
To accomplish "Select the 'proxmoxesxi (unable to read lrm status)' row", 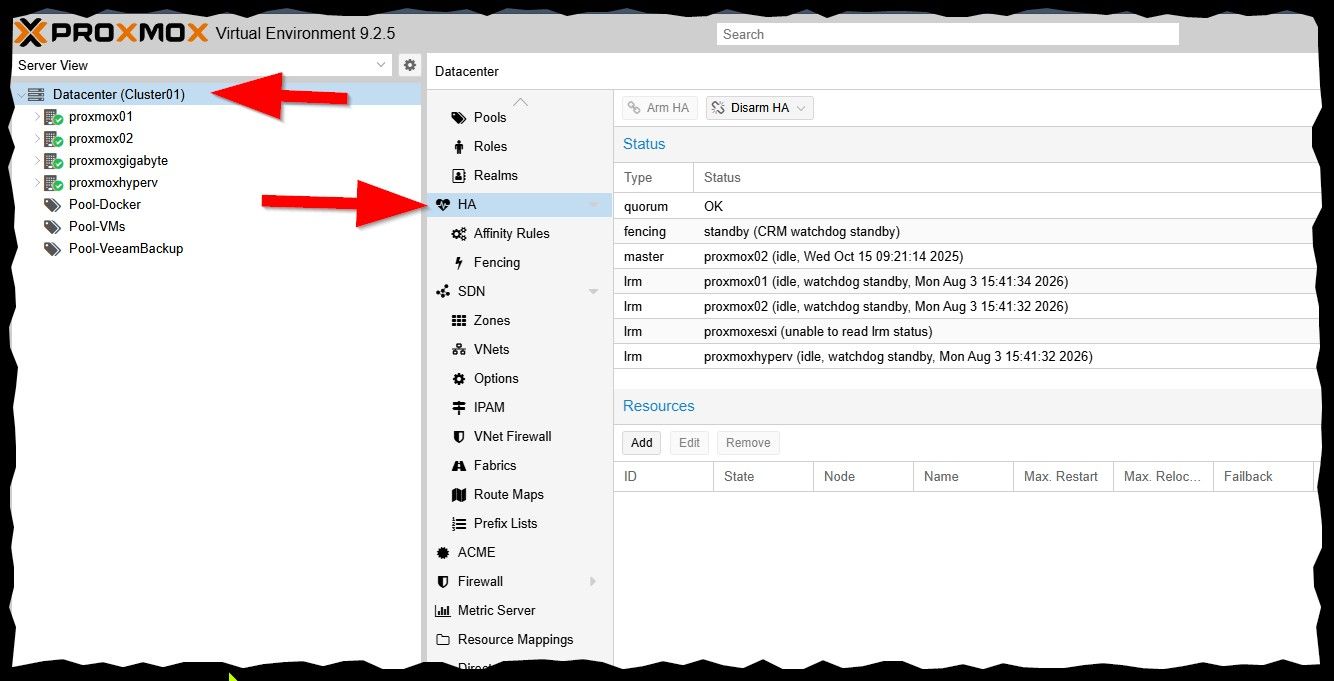I will tap(965, 332).
